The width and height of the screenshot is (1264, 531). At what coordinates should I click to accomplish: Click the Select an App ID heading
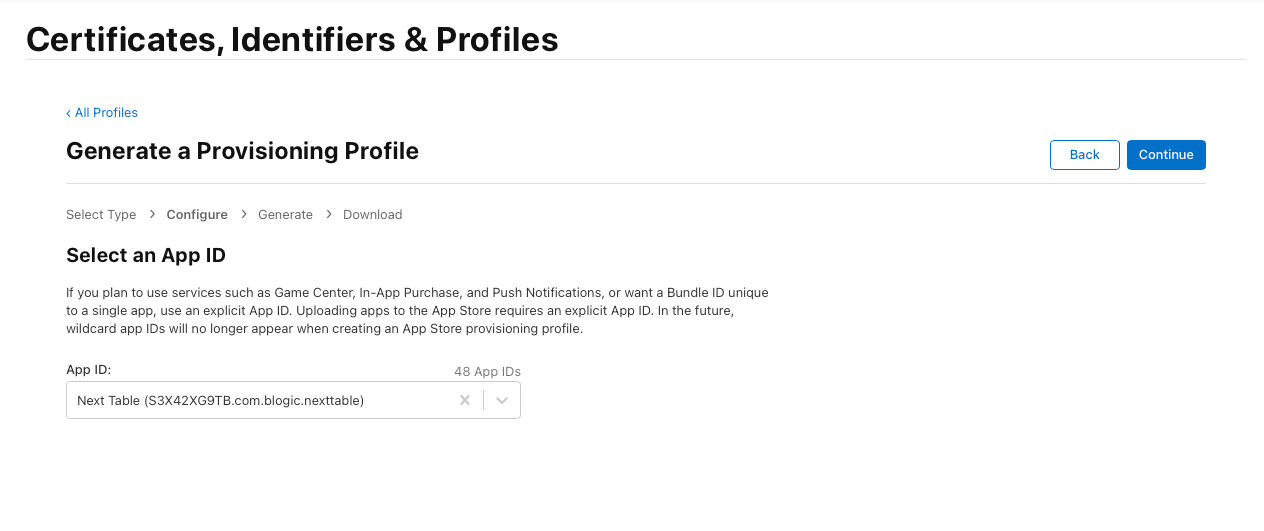tap(146, 255)
